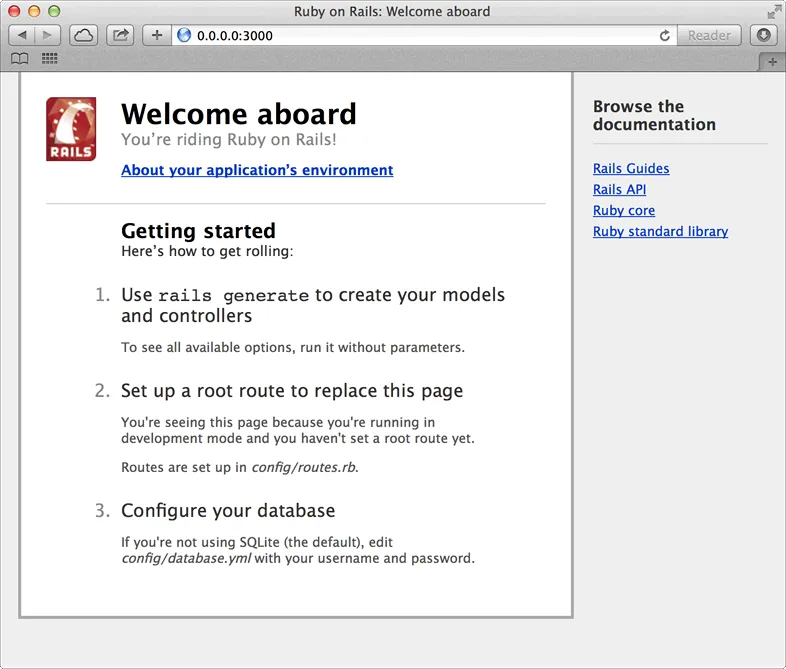Go forward with the forward arrow button
Image resolution: width=786 pixels, height=669 pixels.
pyautogui.click(x=48, y=35)
